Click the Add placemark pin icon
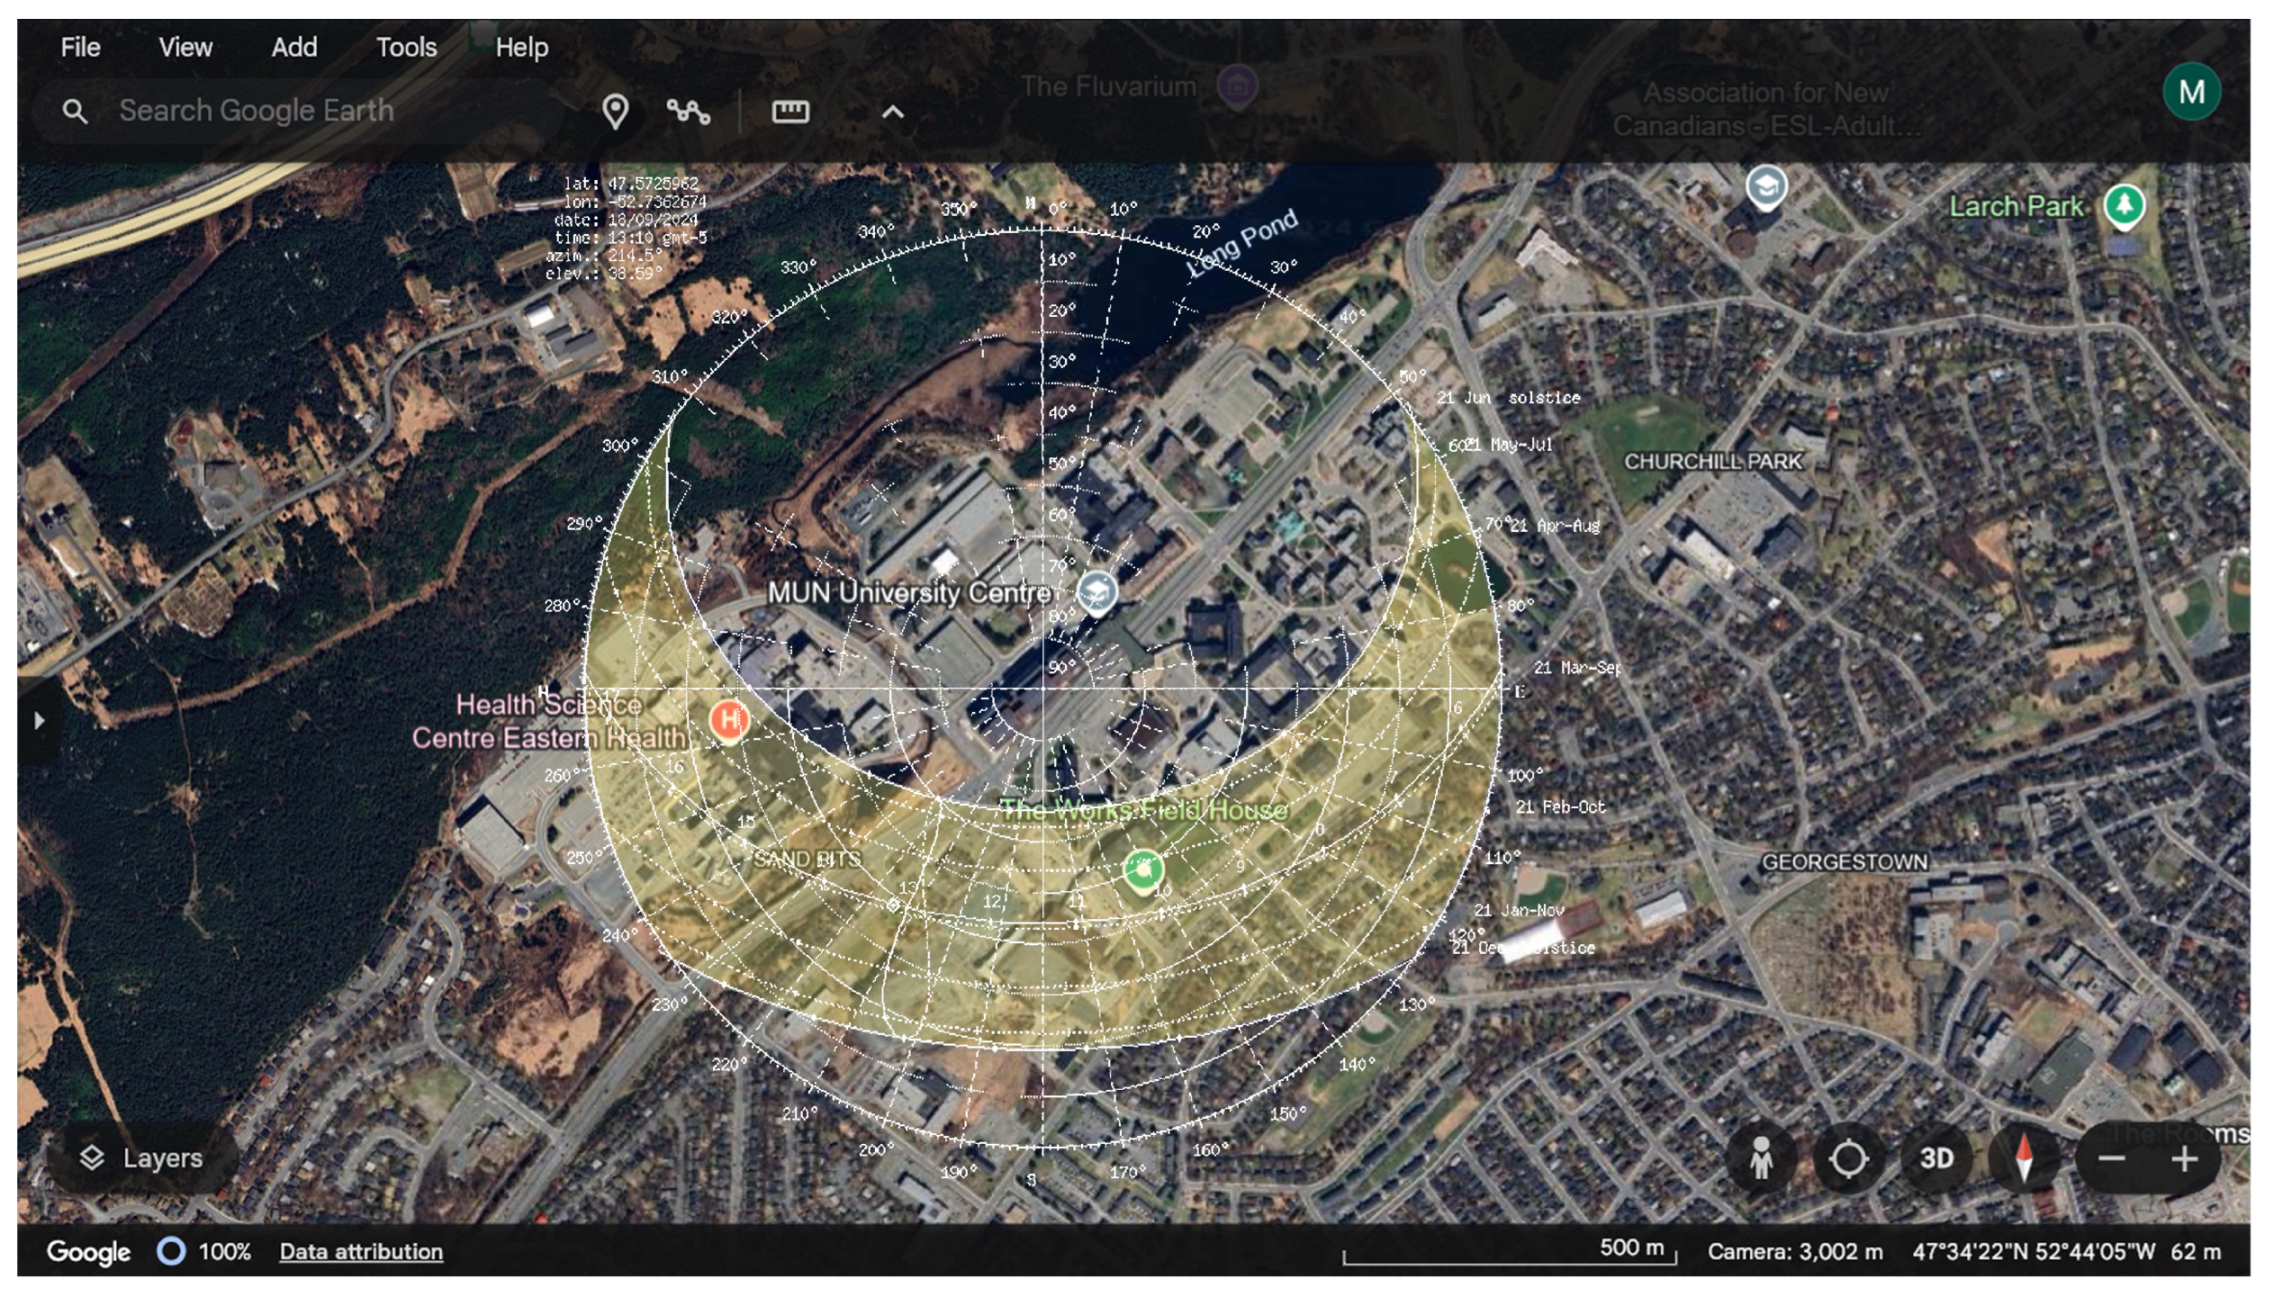Image resolution: width=2273 pixels, height=1297 pixels. (x=615, y=111)
